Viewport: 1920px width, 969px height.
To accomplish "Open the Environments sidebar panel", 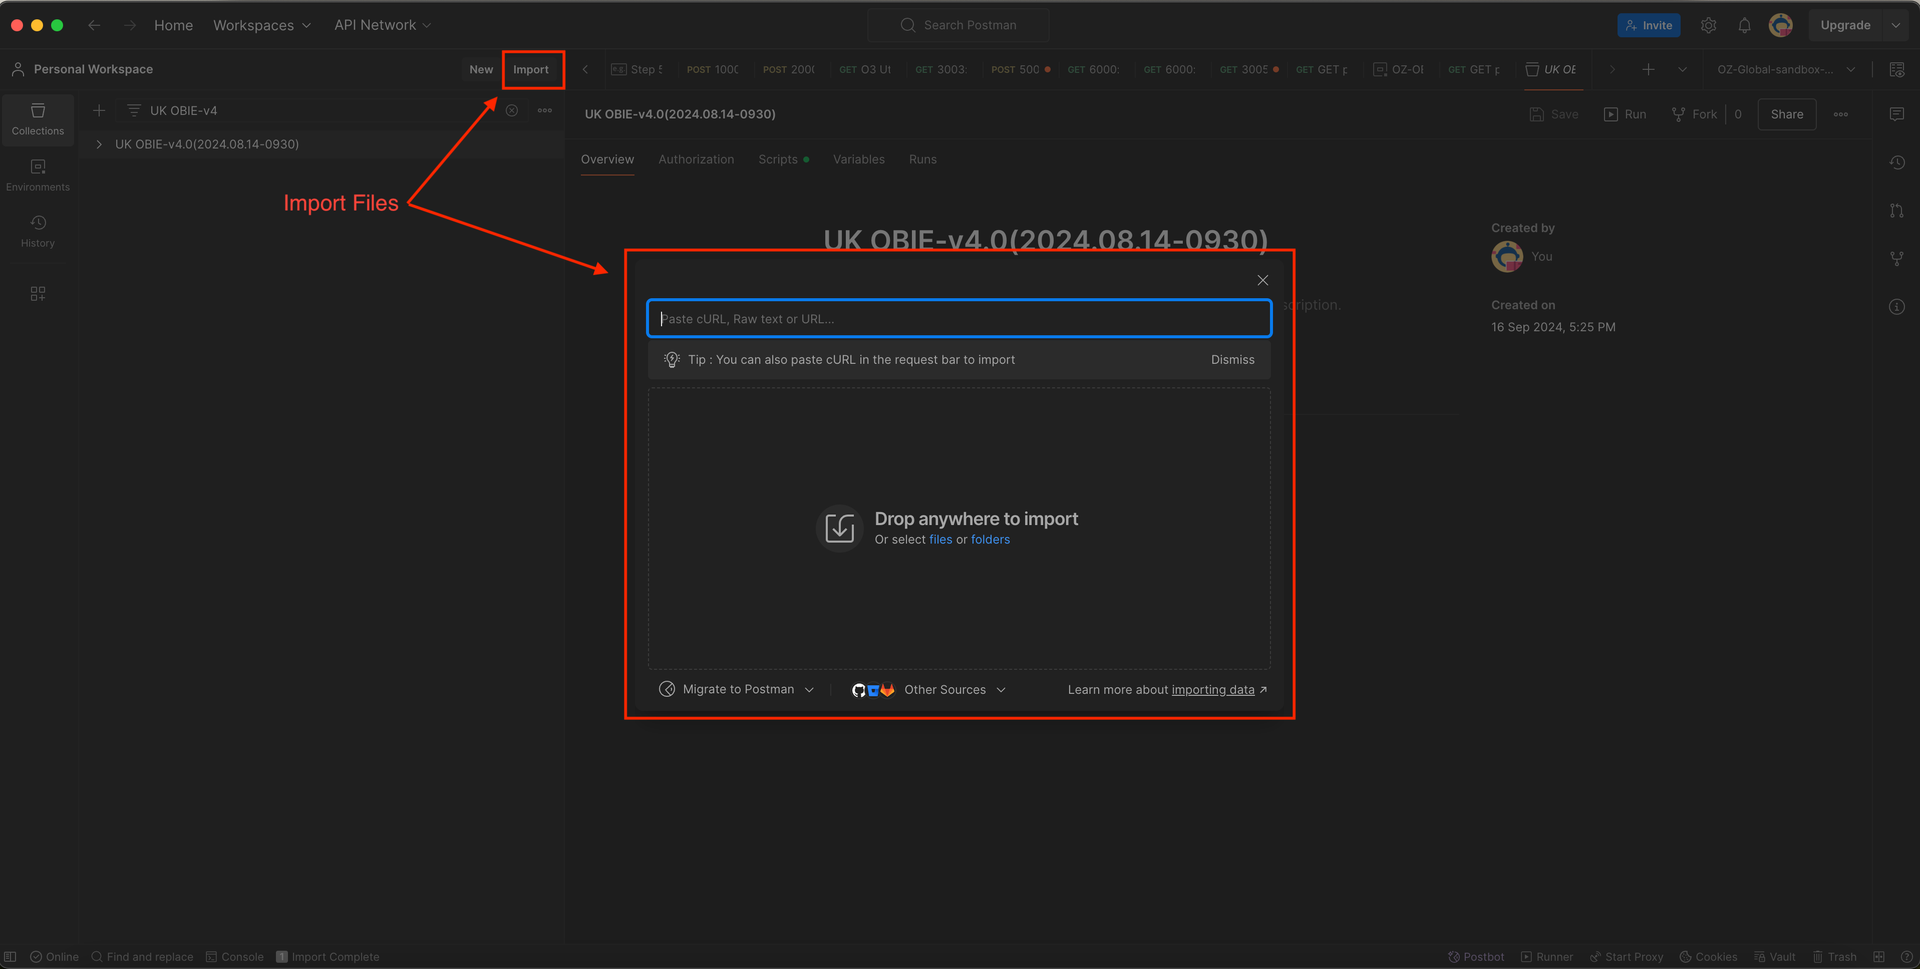I will [38, 175].
